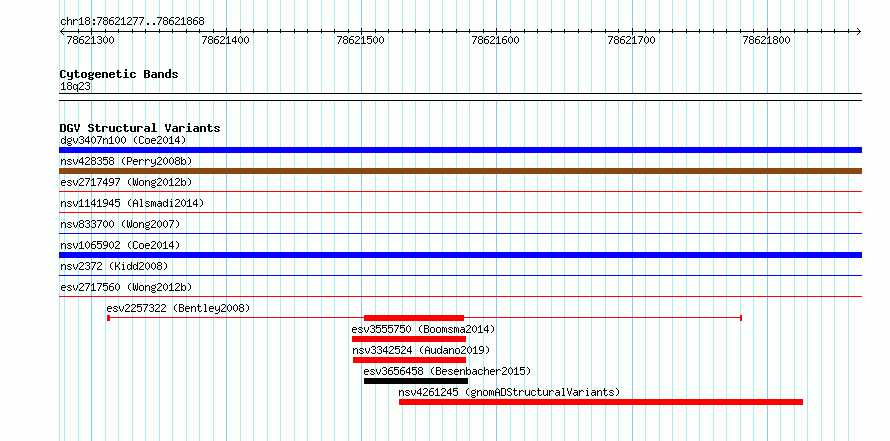Open variant esv2717497 (Wong2012b) label
Image resolution: width=890 pixels, height=441 pixels.
click(x=126, y=182)
